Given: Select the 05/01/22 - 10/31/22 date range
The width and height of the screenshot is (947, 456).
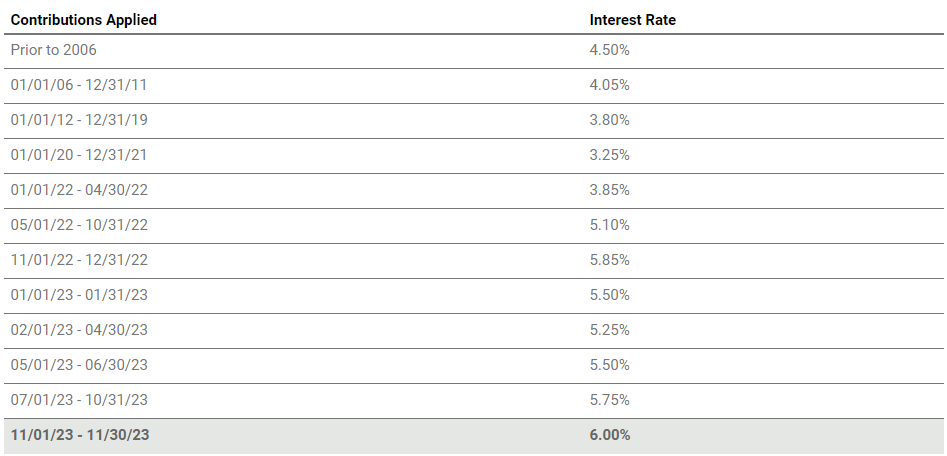Looking at the screenshot, I should click(x=79, y=225).
